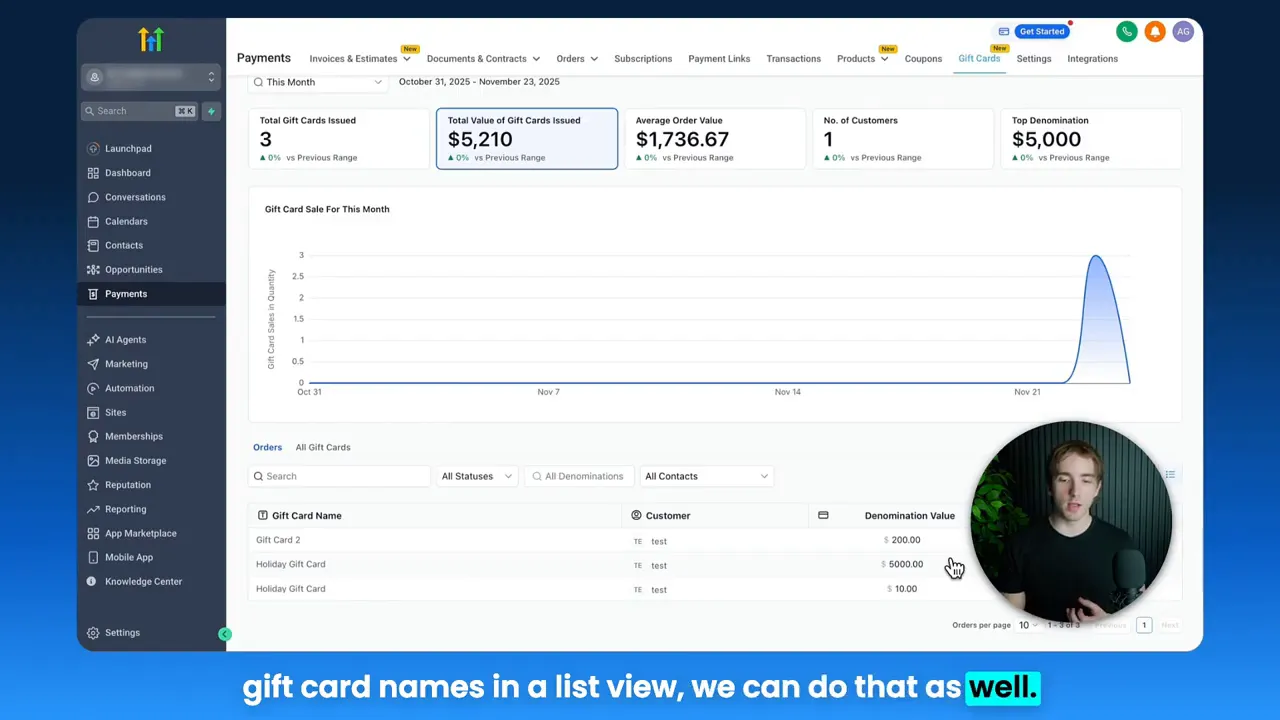Open AI Agents in the sidebar

tap(125, 340)
